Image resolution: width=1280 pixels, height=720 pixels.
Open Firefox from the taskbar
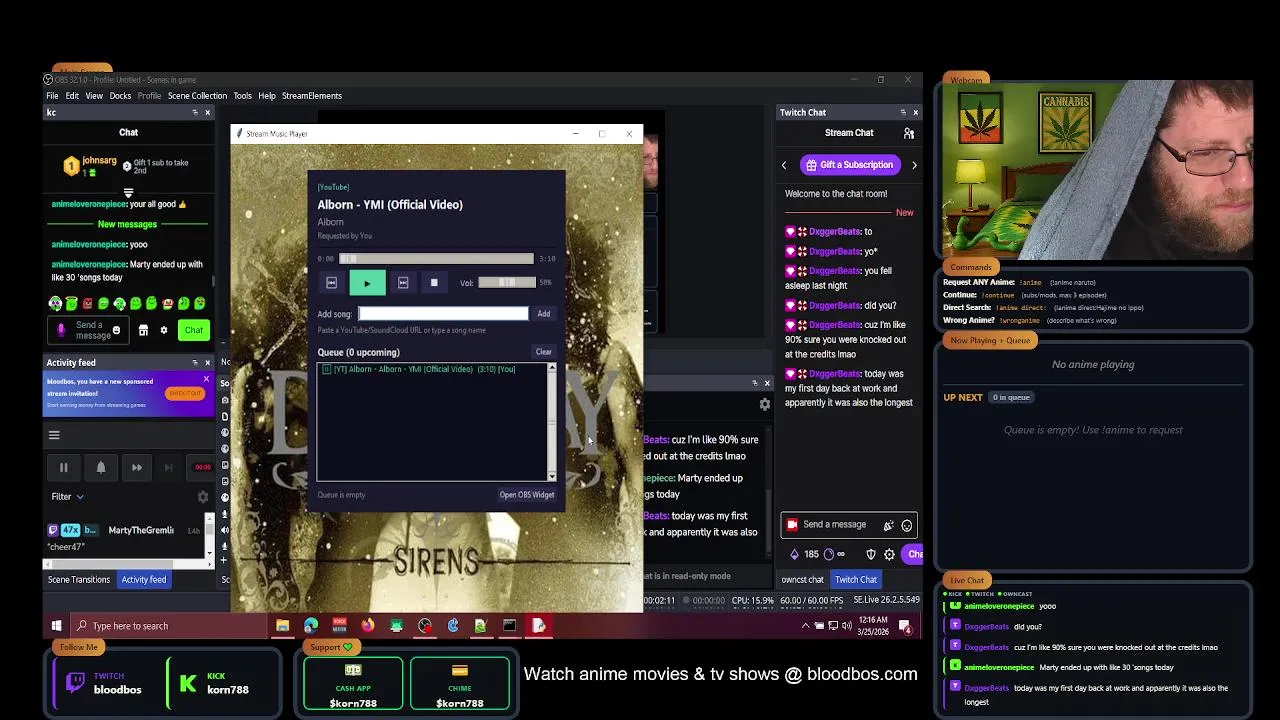368,626
